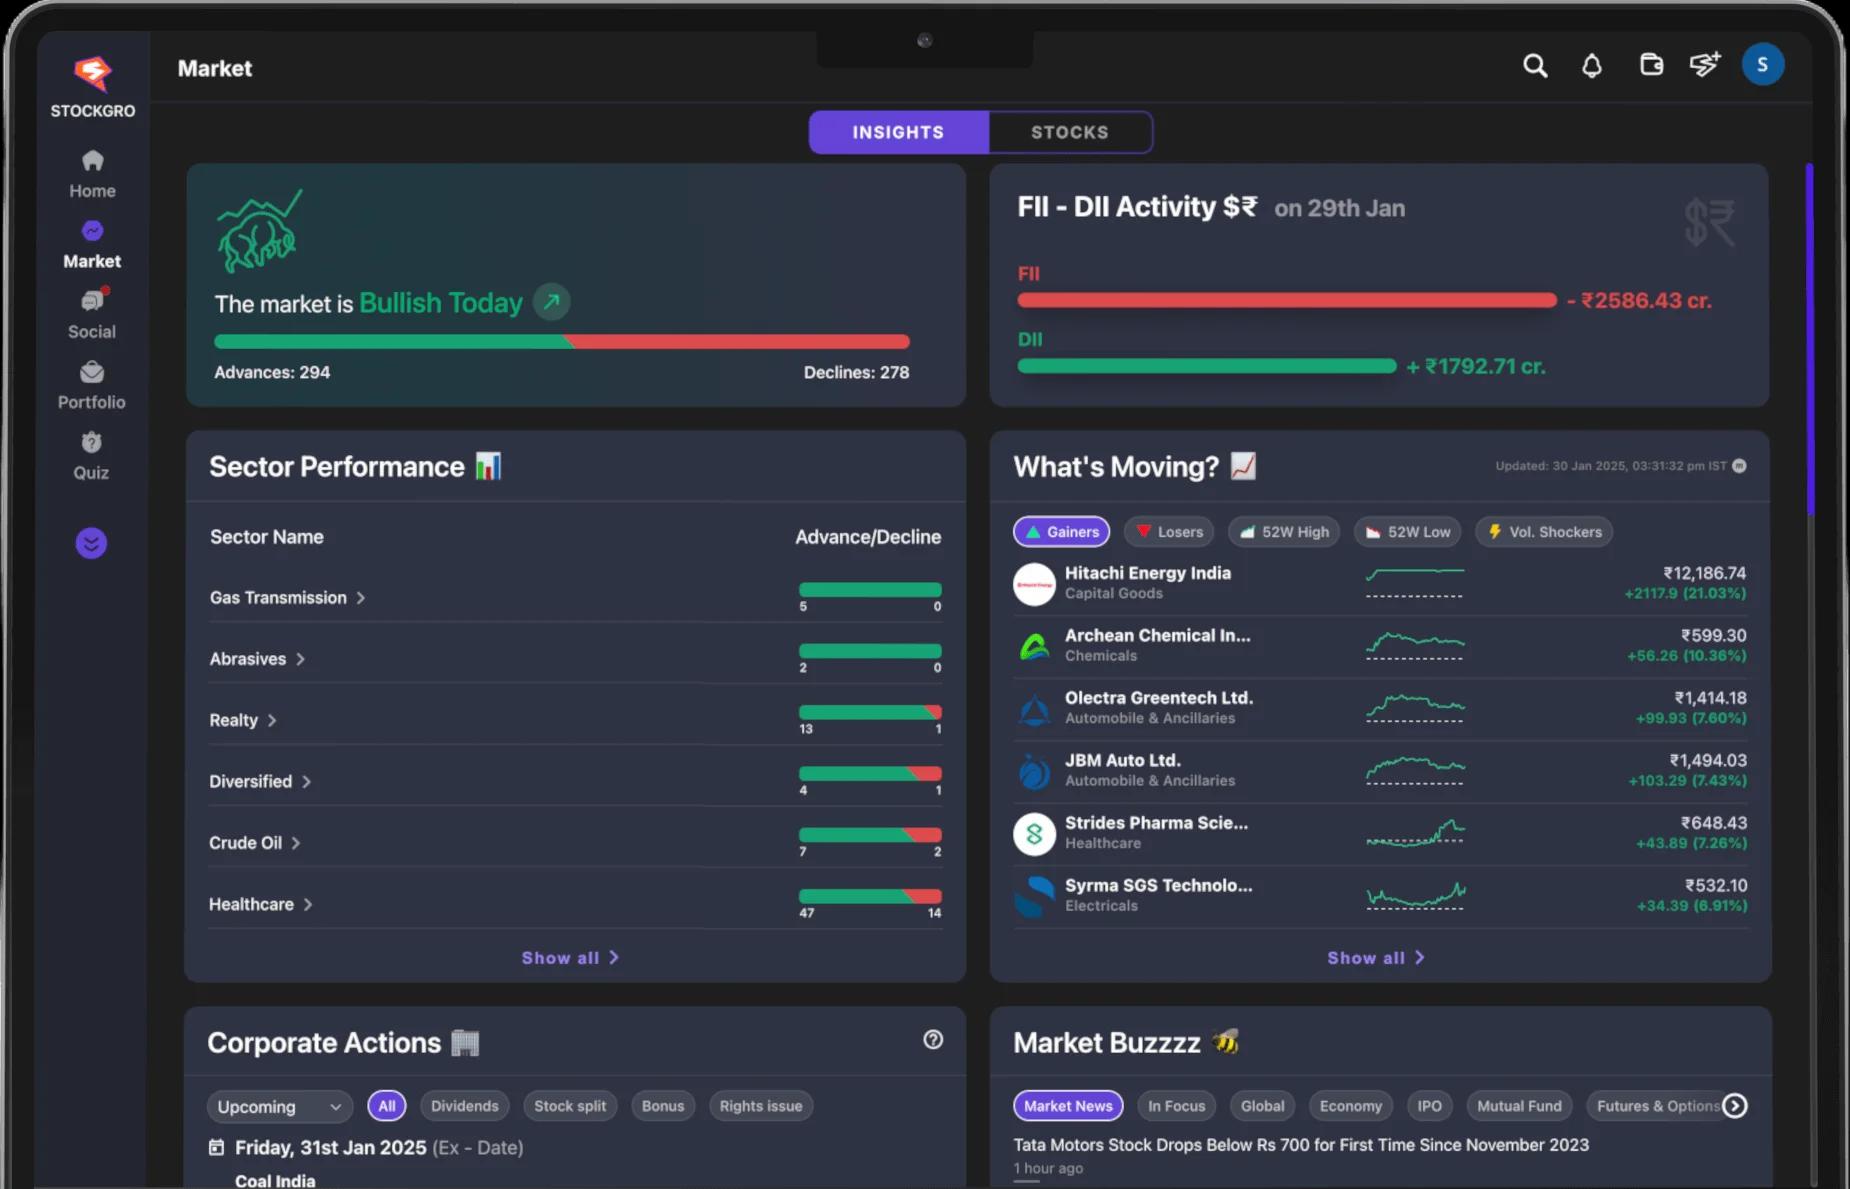
Task: Open Strides Pharma stock logo
Action: click(1034, 834)
